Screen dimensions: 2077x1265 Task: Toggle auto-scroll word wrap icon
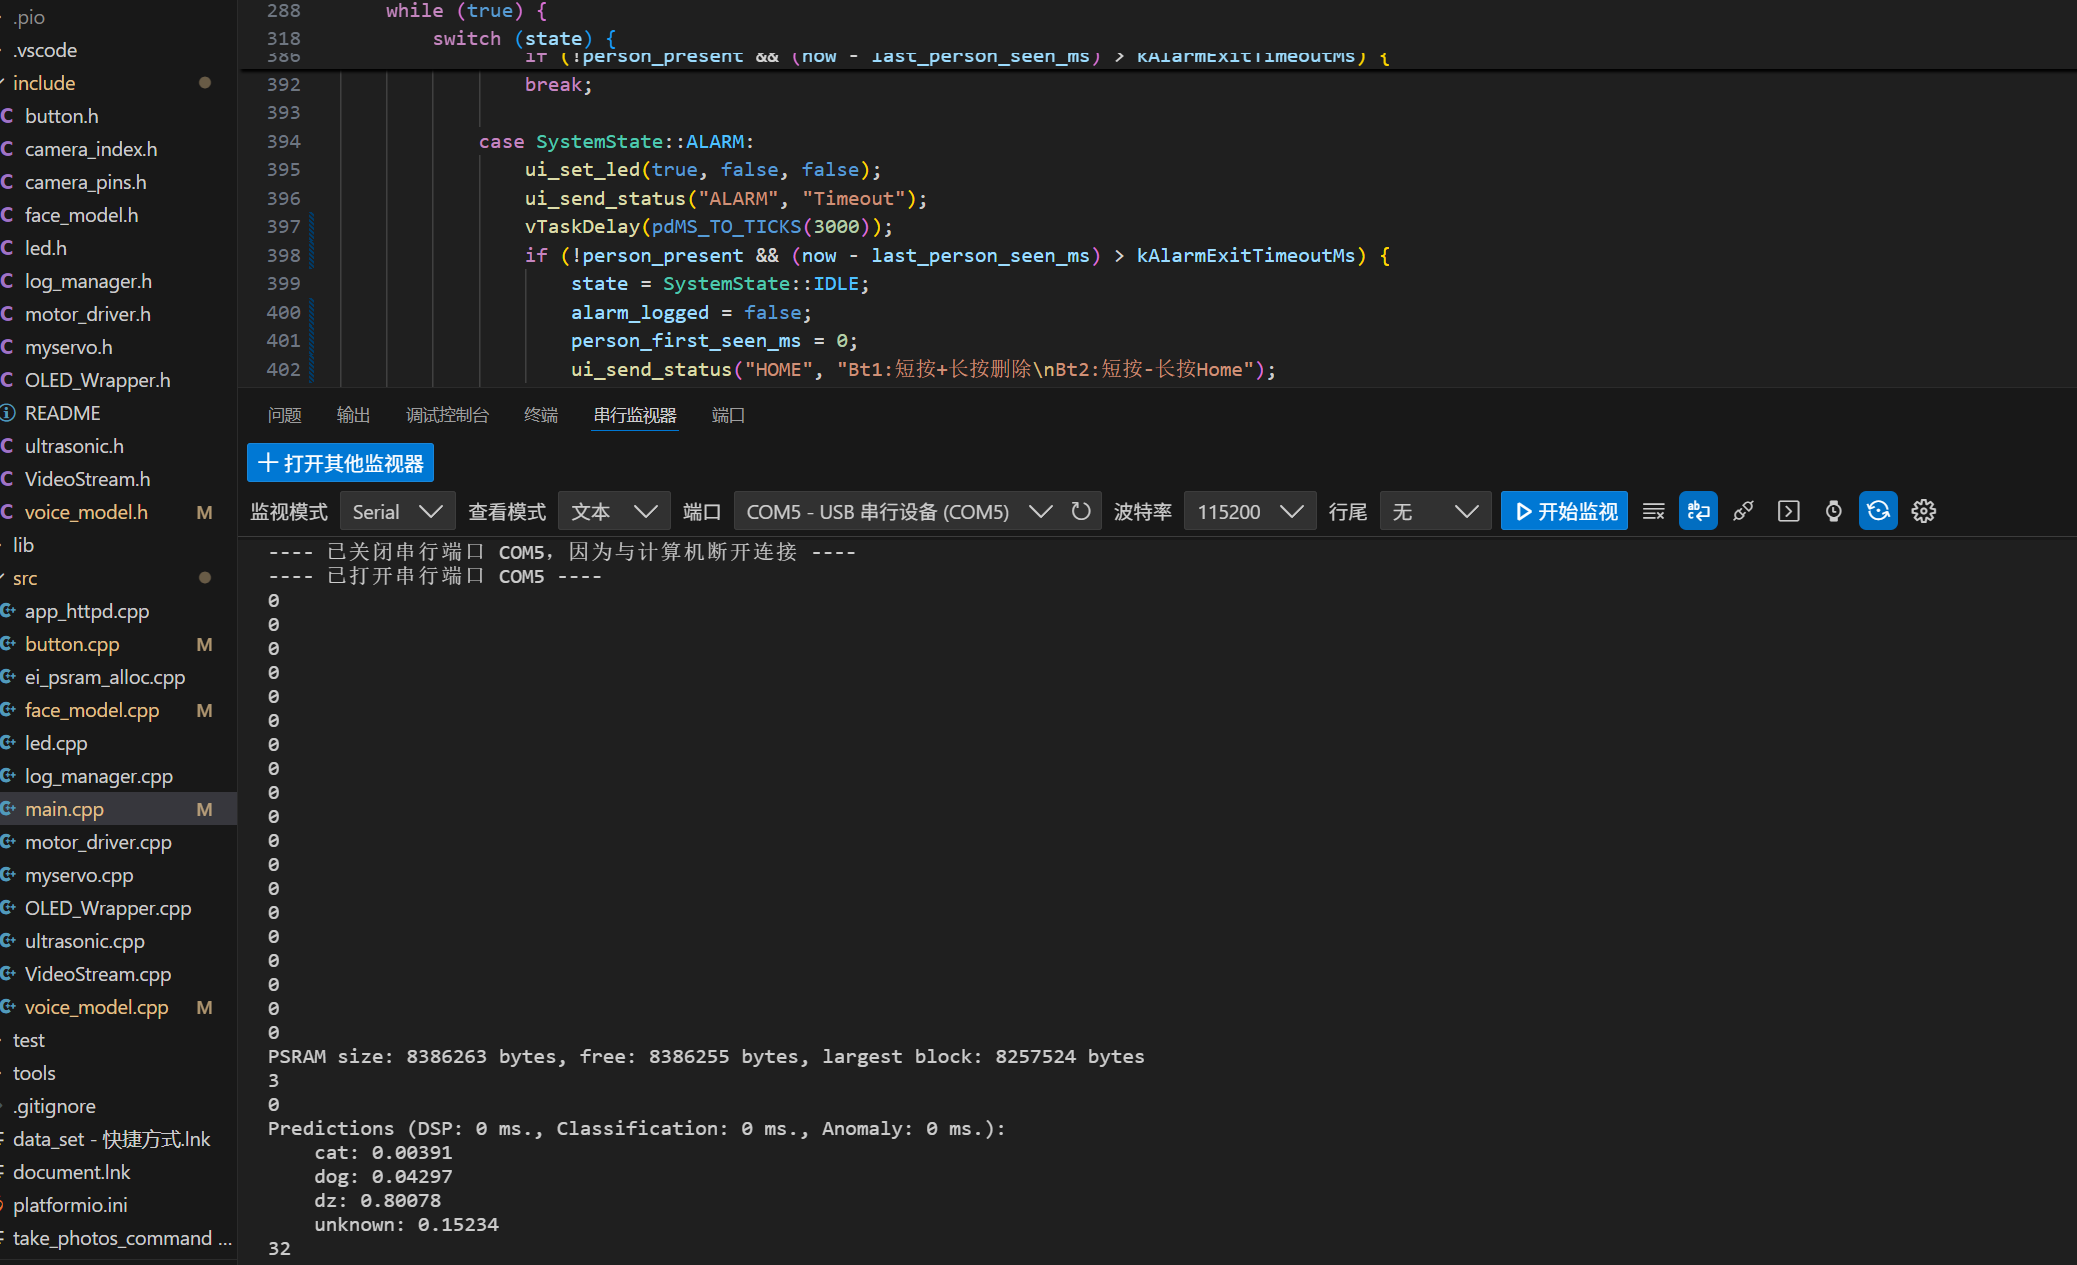(1698, 512)
